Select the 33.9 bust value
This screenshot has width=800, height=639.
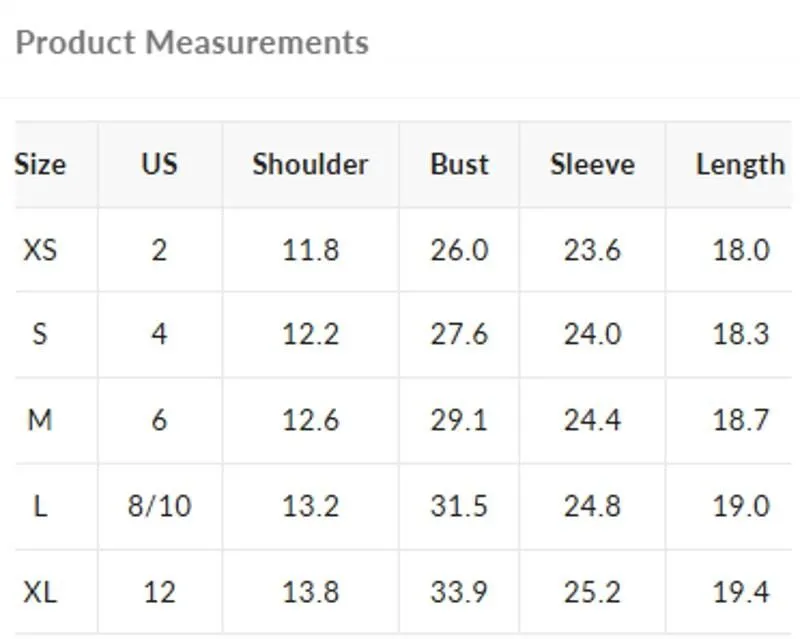(459, 593)
